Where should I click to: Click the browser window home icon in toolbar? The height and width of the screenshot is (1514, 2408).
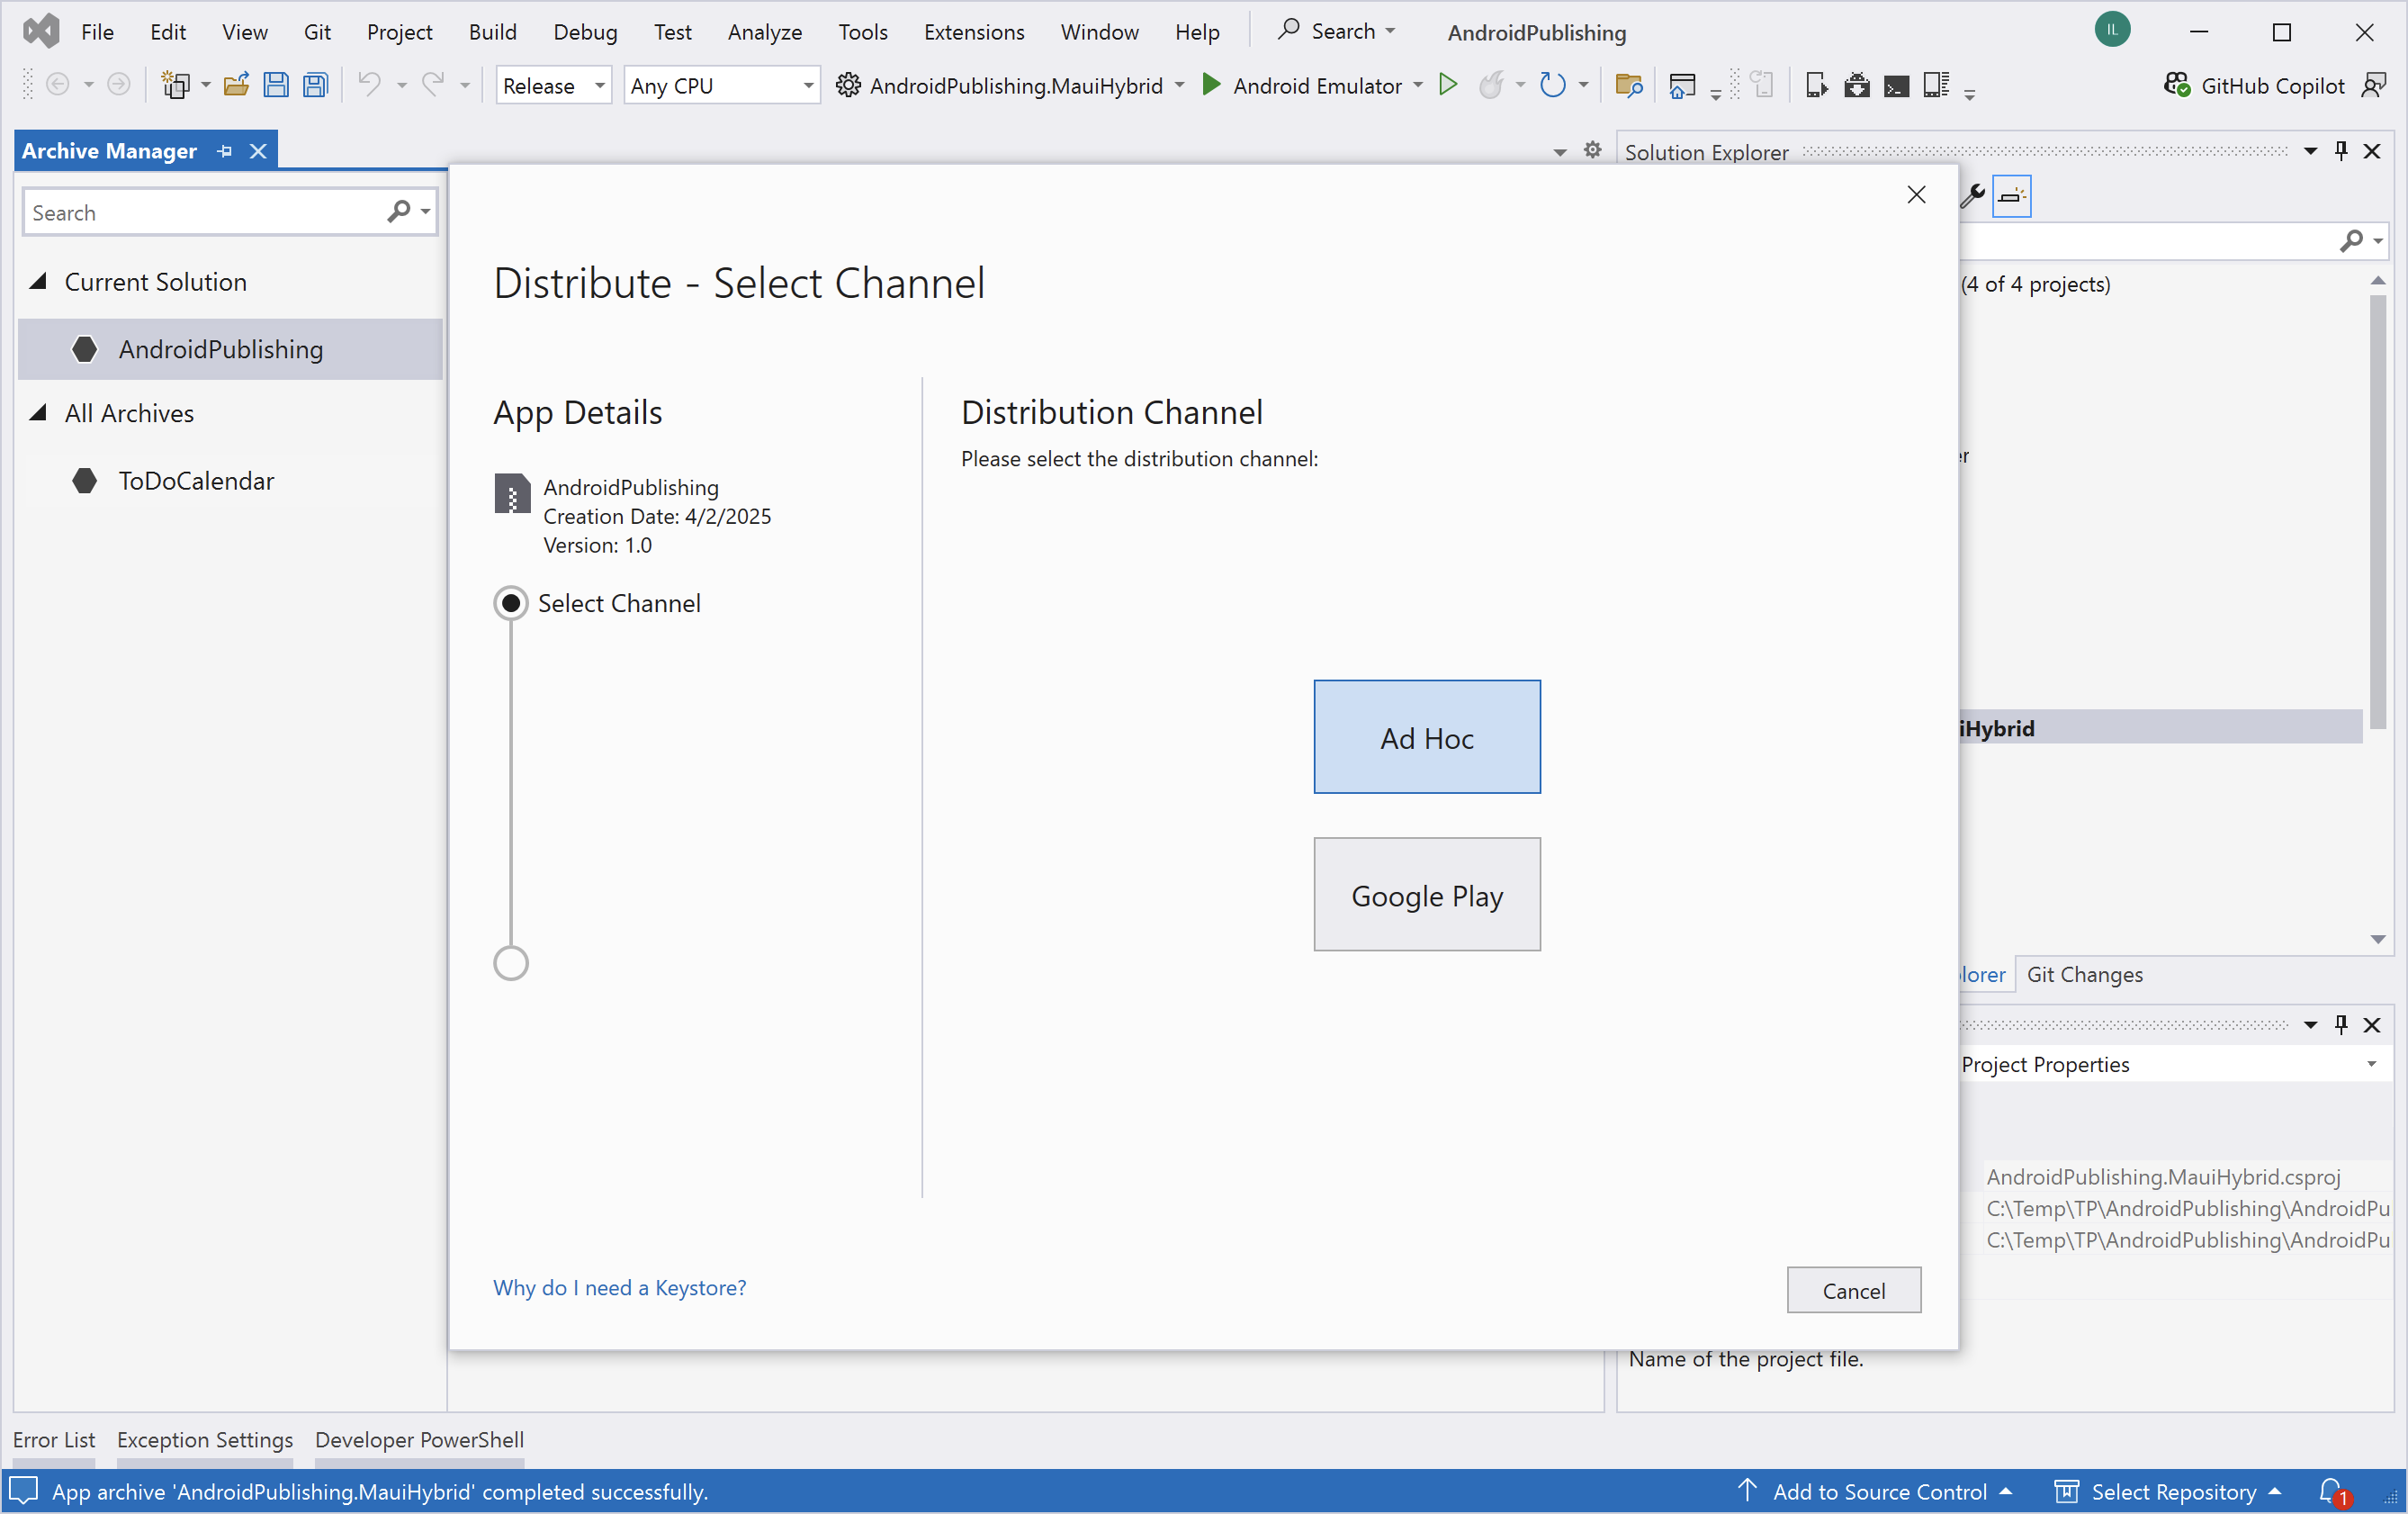1682,86
